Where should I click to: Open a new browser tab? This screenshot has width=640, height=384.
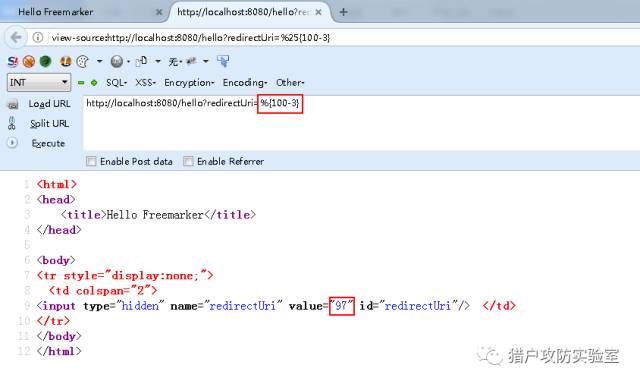(x=343, y=12)
